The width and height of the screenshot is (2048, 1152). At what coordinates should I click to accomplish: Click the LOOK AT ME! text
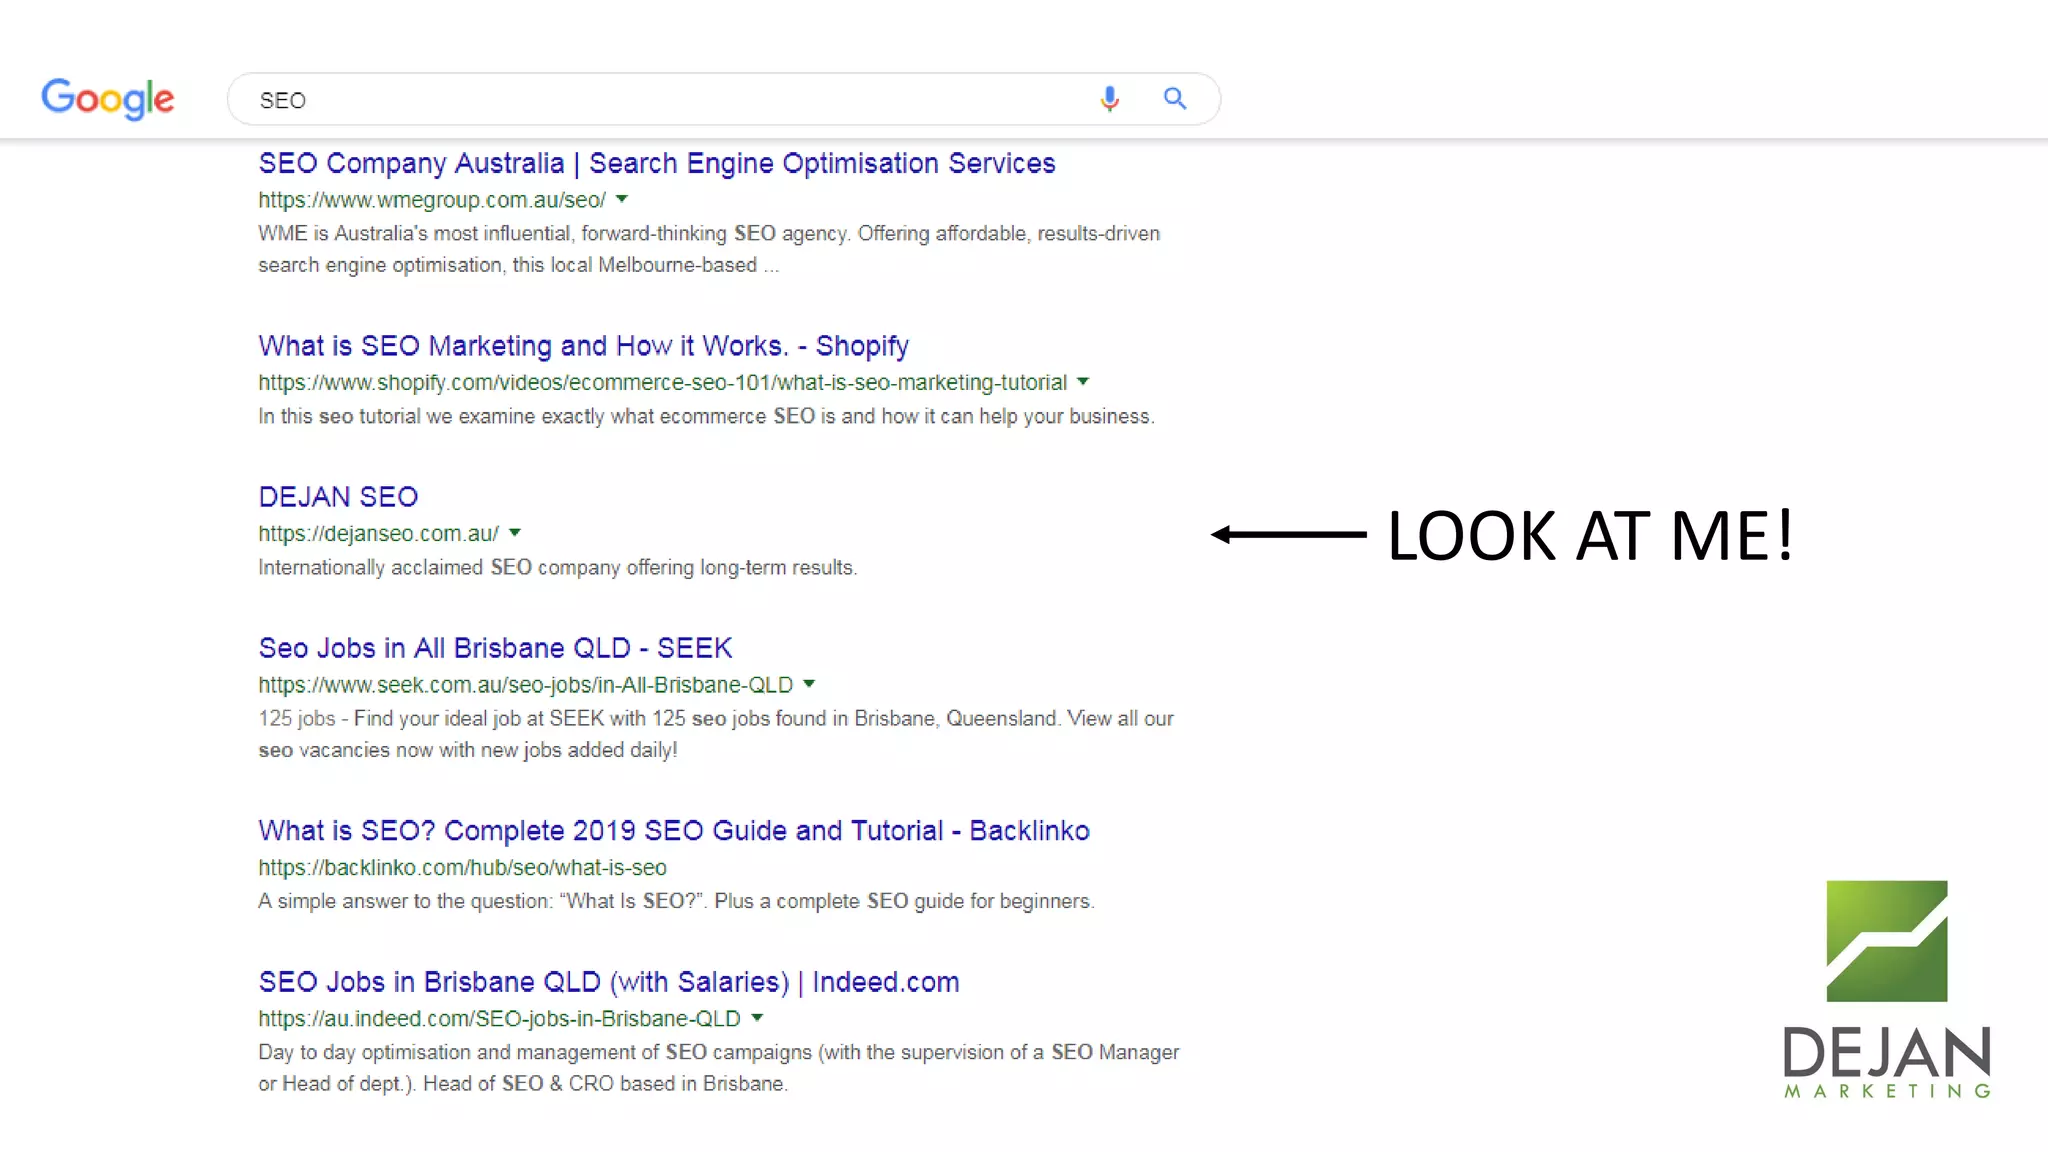(1590, 536)
